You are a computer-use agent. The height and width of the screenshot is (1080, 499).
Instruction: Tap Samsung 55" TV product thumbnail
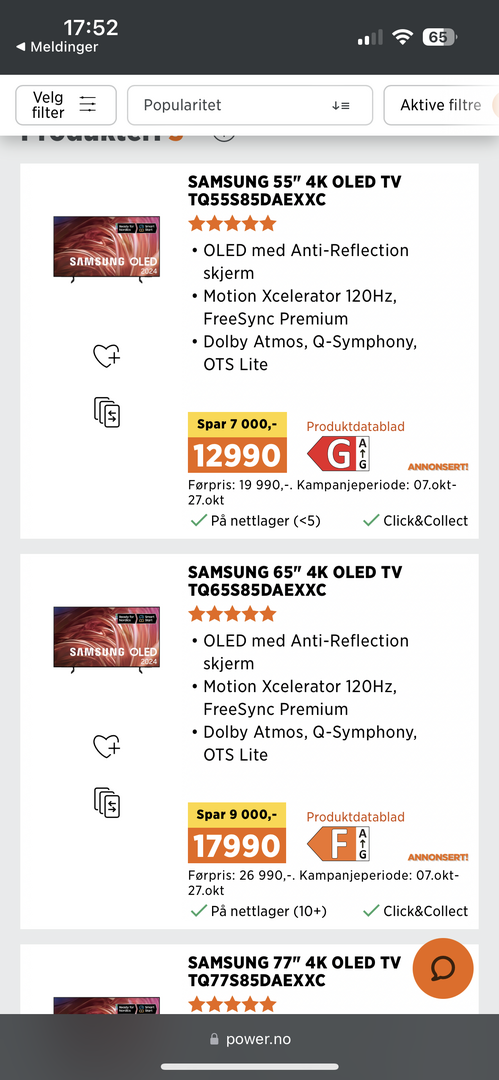coord(107,249)
